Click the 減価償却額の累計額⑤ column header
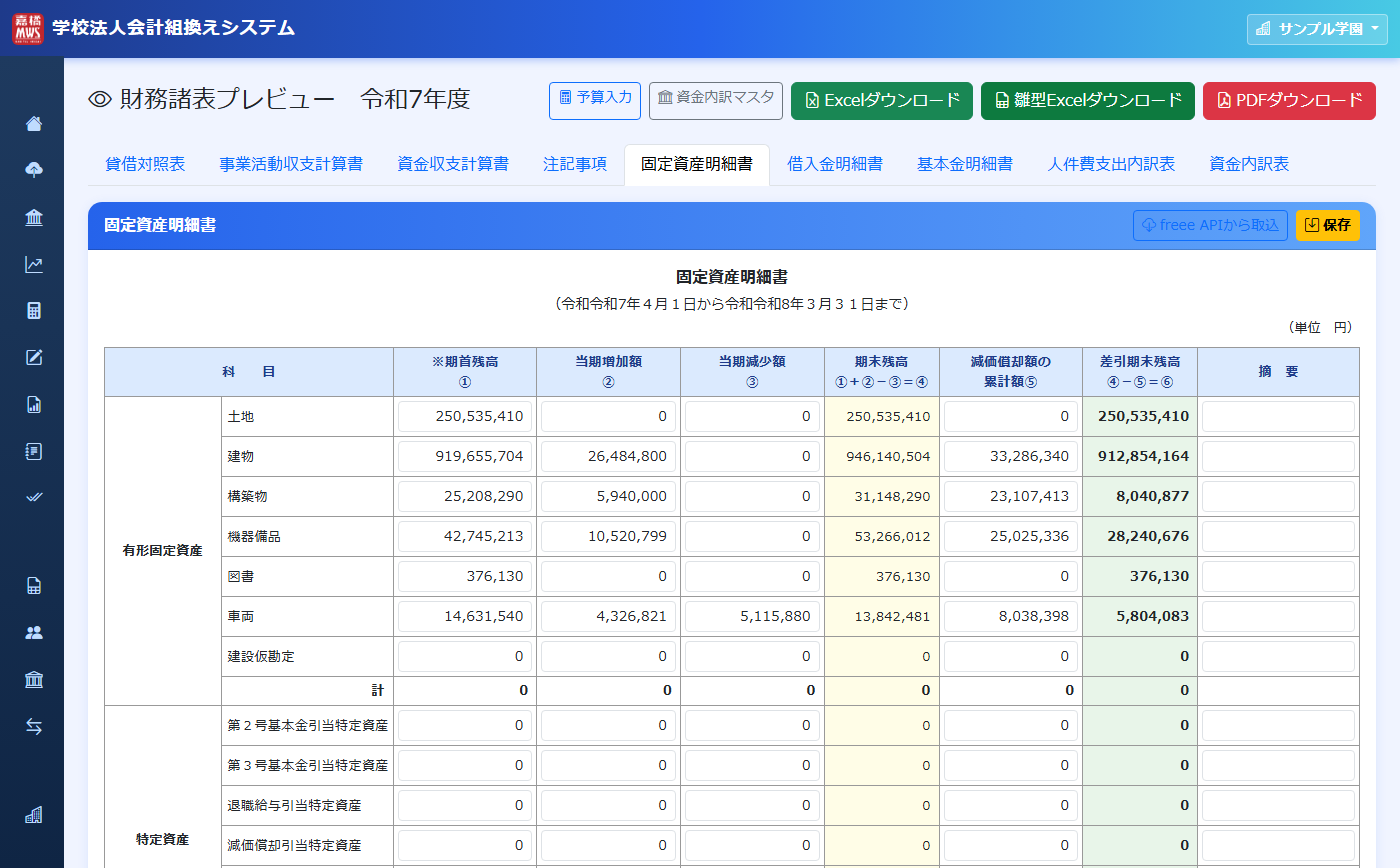Image resolution: width=1400 pixels, height=868 pixels. (1011, 371)
